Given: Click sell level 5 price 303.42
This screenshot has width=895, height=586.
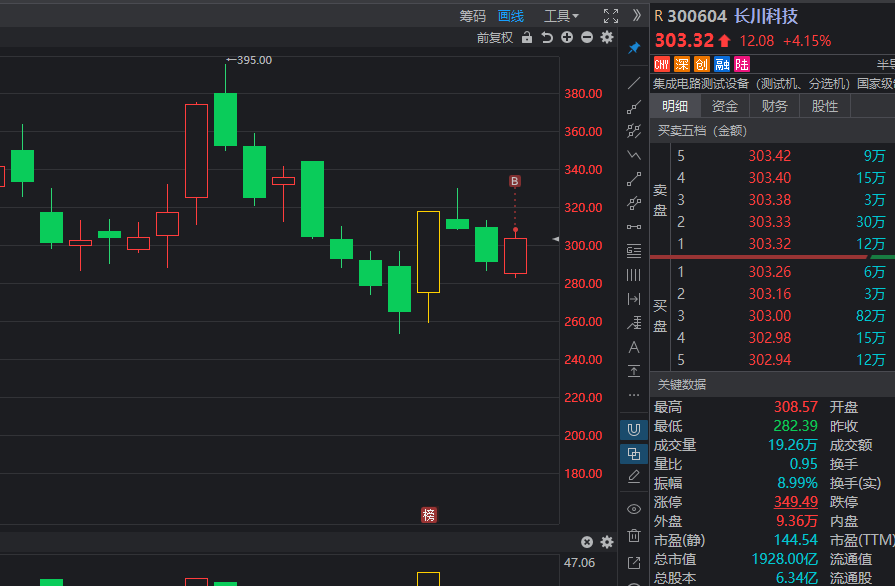Looking at the screenshot, I should point(769,156).
